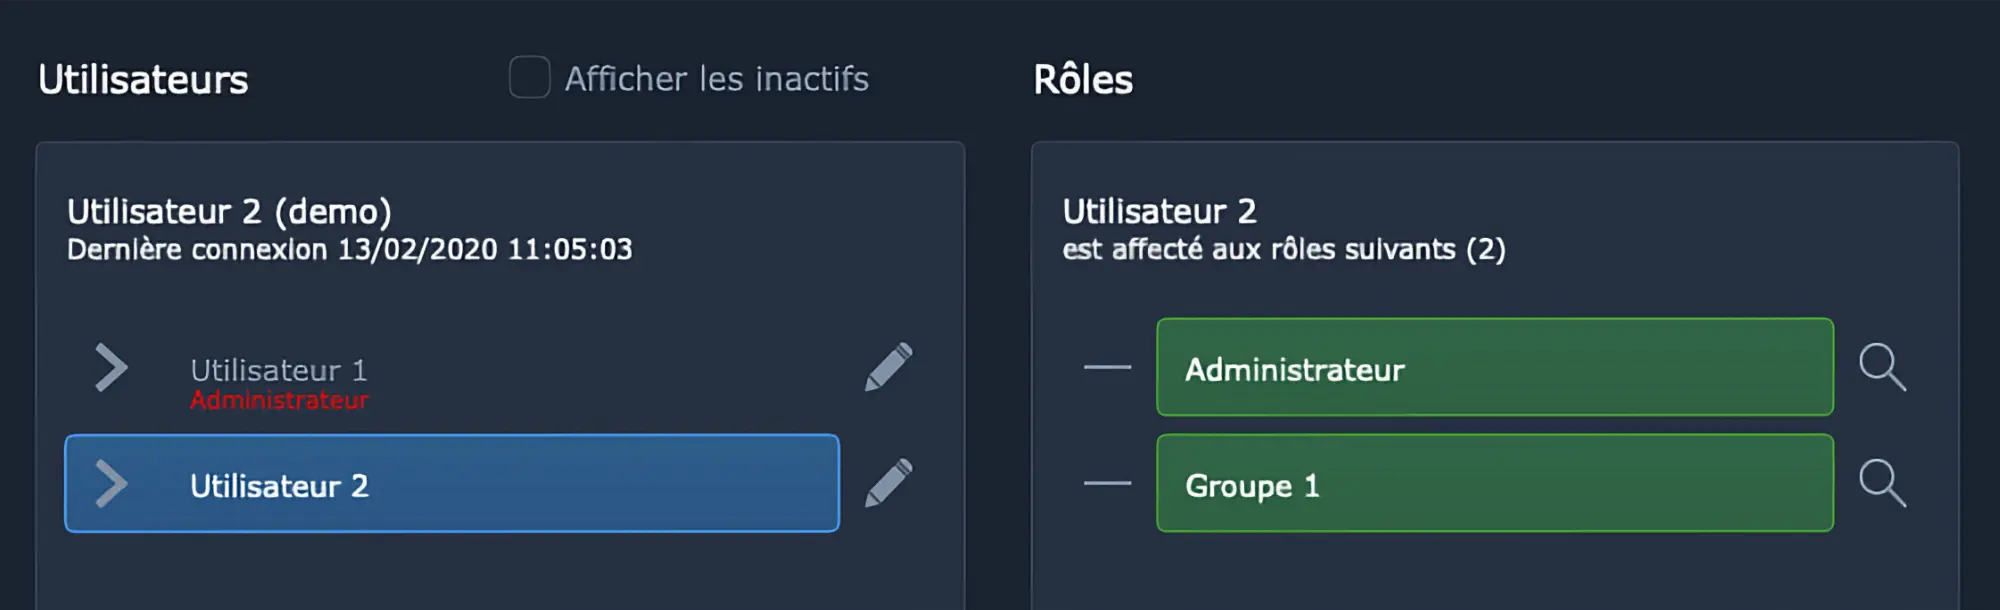2000x610 pixels.
Task: Edit Utilisateur 2 with the pencil icon
Action: point(888,483)
